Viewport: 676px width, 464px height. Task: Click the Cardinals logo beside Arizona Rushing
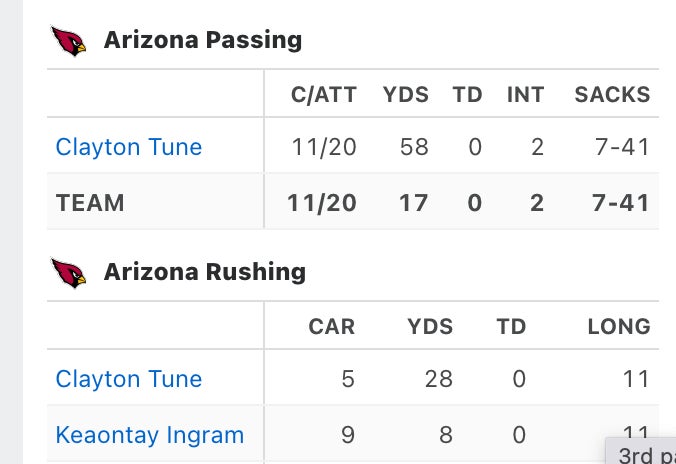(69, 272)
